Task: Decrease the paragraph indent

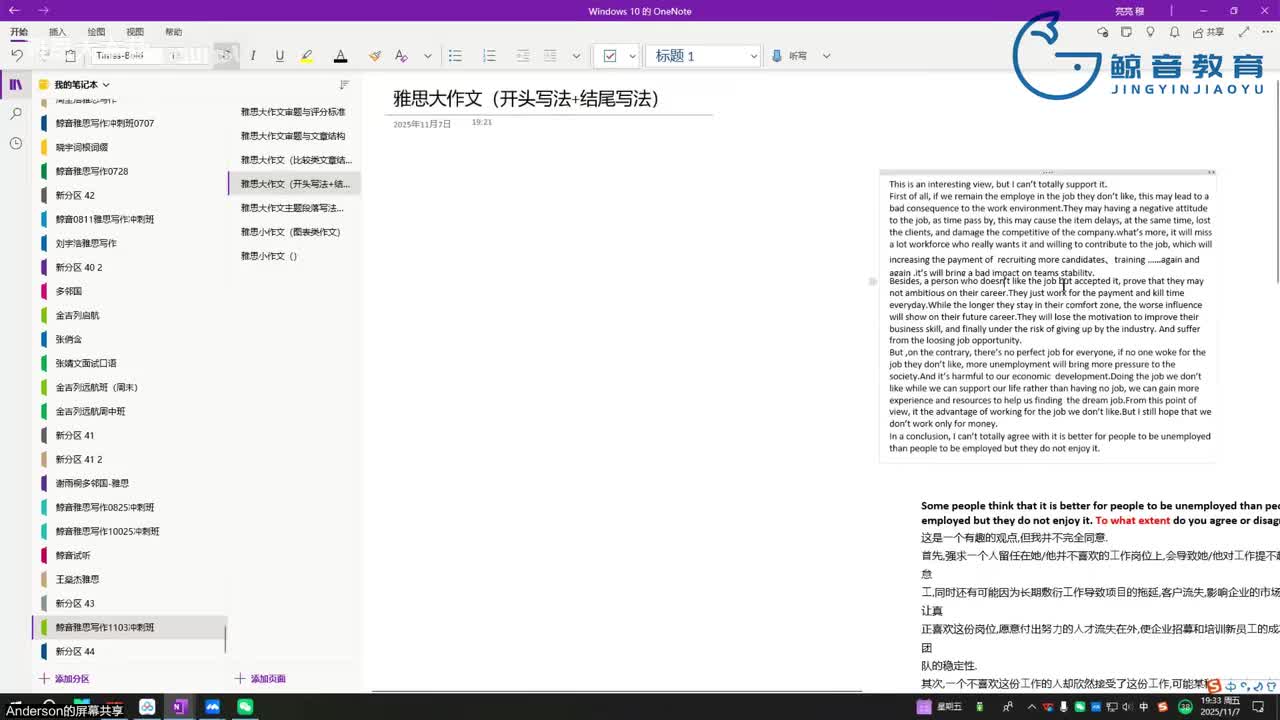Action: 523,56
